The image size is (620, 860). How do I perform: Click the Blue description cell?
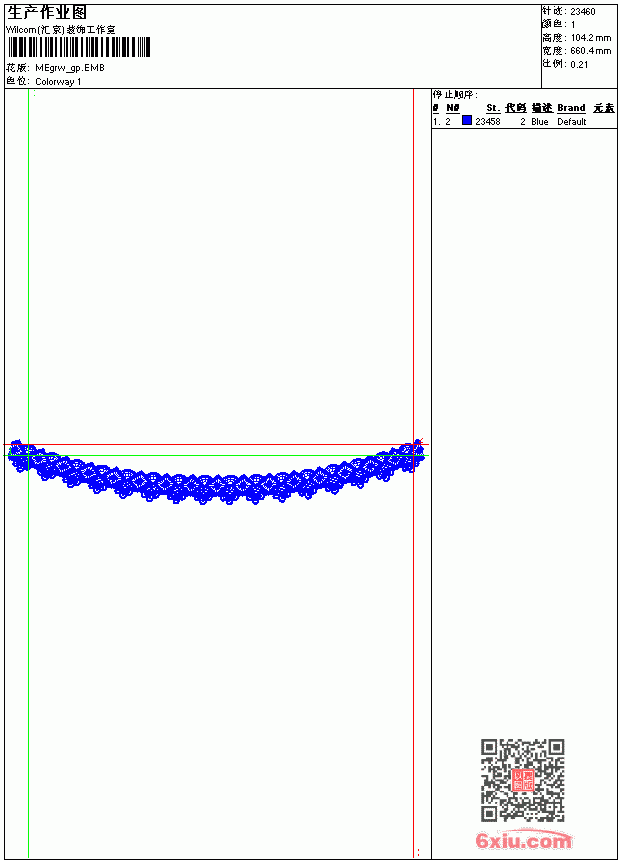(539, 122)
